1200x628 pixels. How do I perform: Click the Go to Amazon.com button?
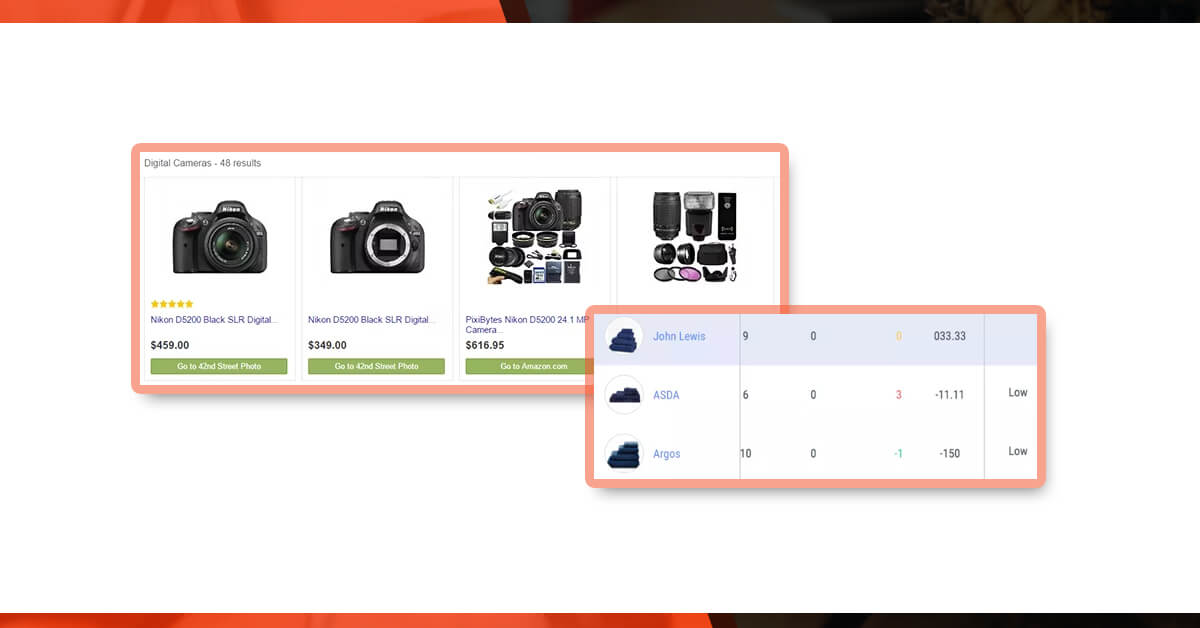click(x=530, y=366)
